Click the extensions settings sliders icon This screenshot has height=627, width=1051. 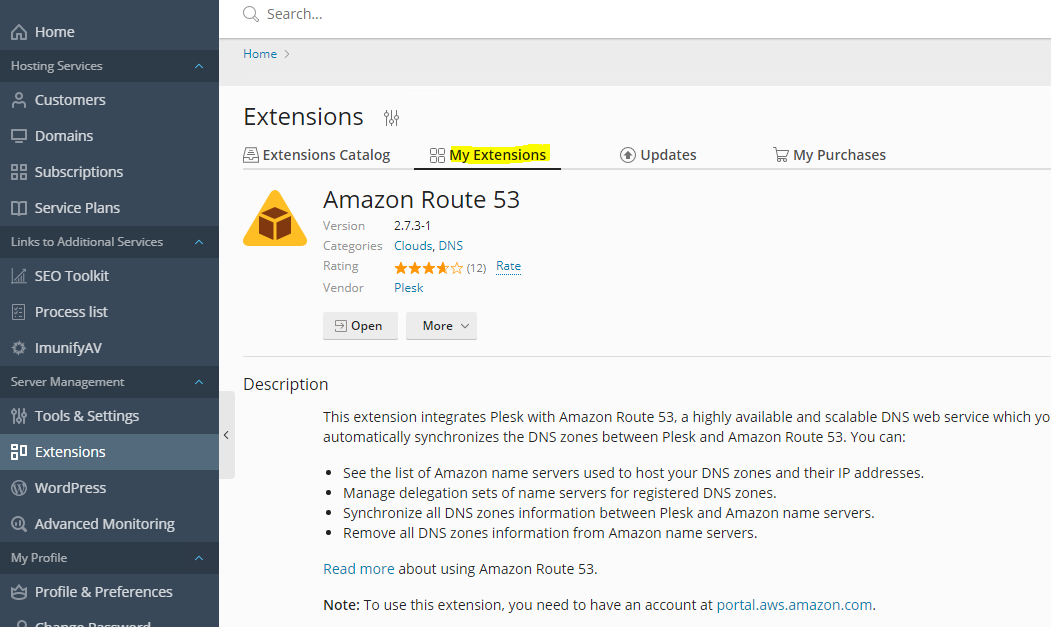pos(391,118)
